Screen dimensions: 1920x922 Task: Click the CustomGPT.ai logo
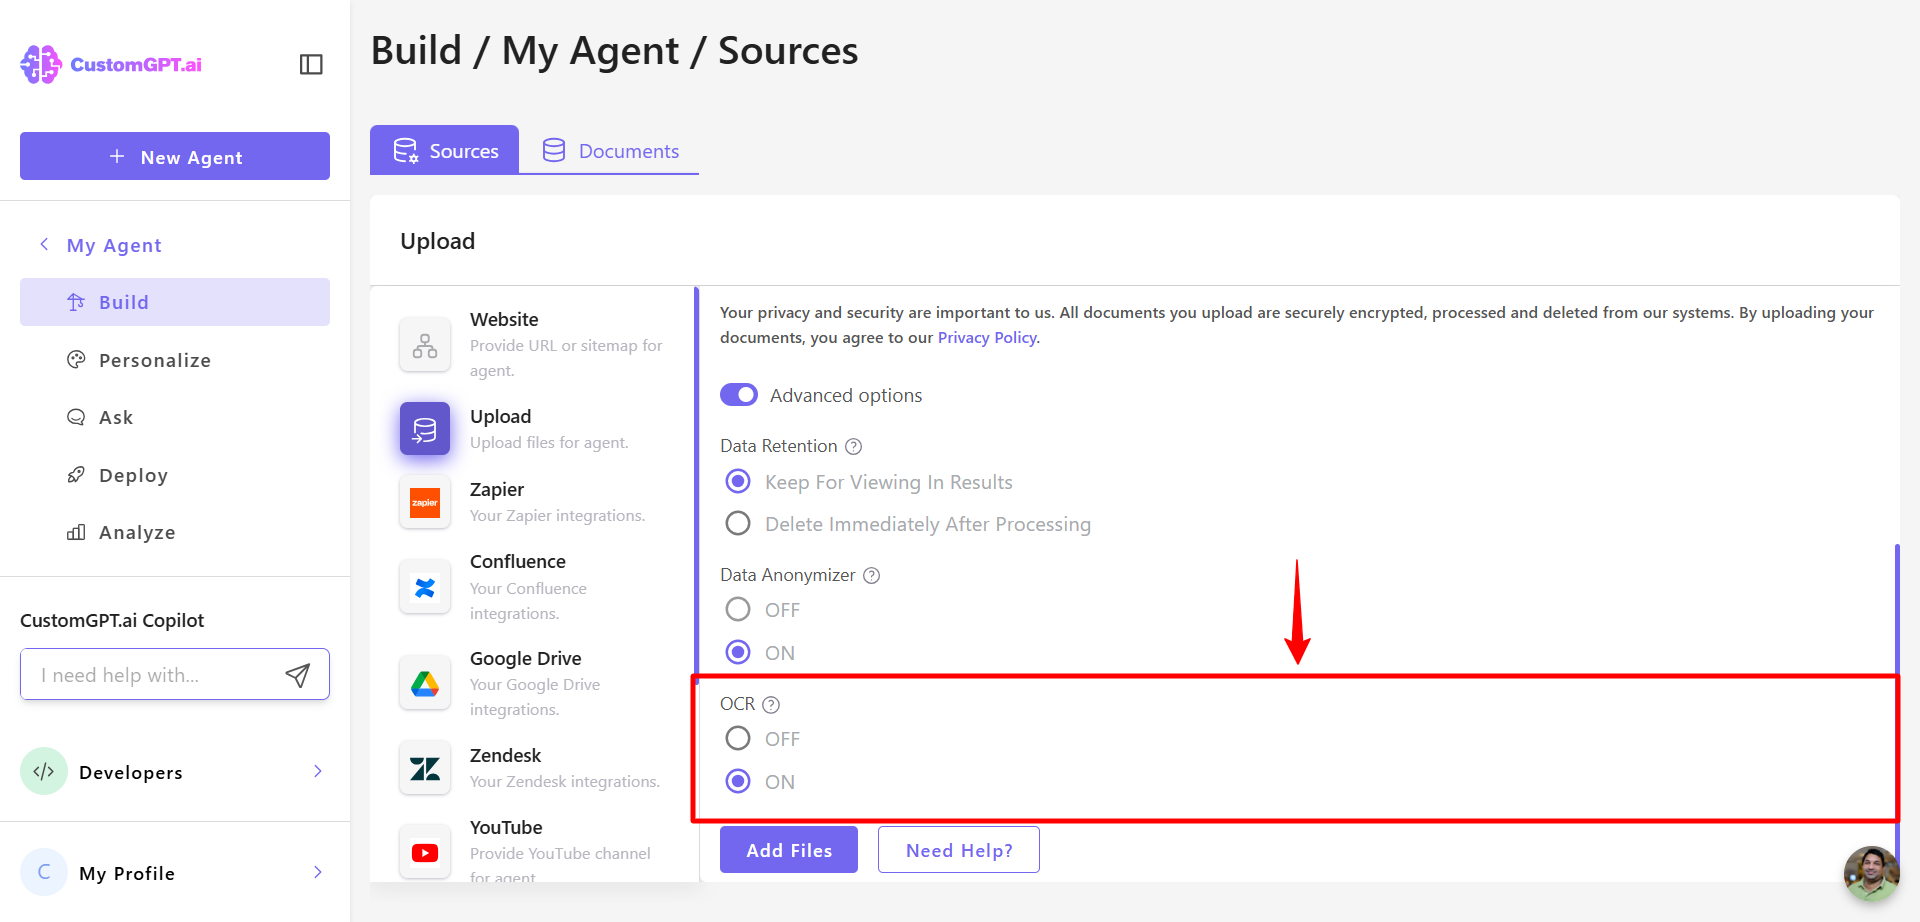pos(111,64)
